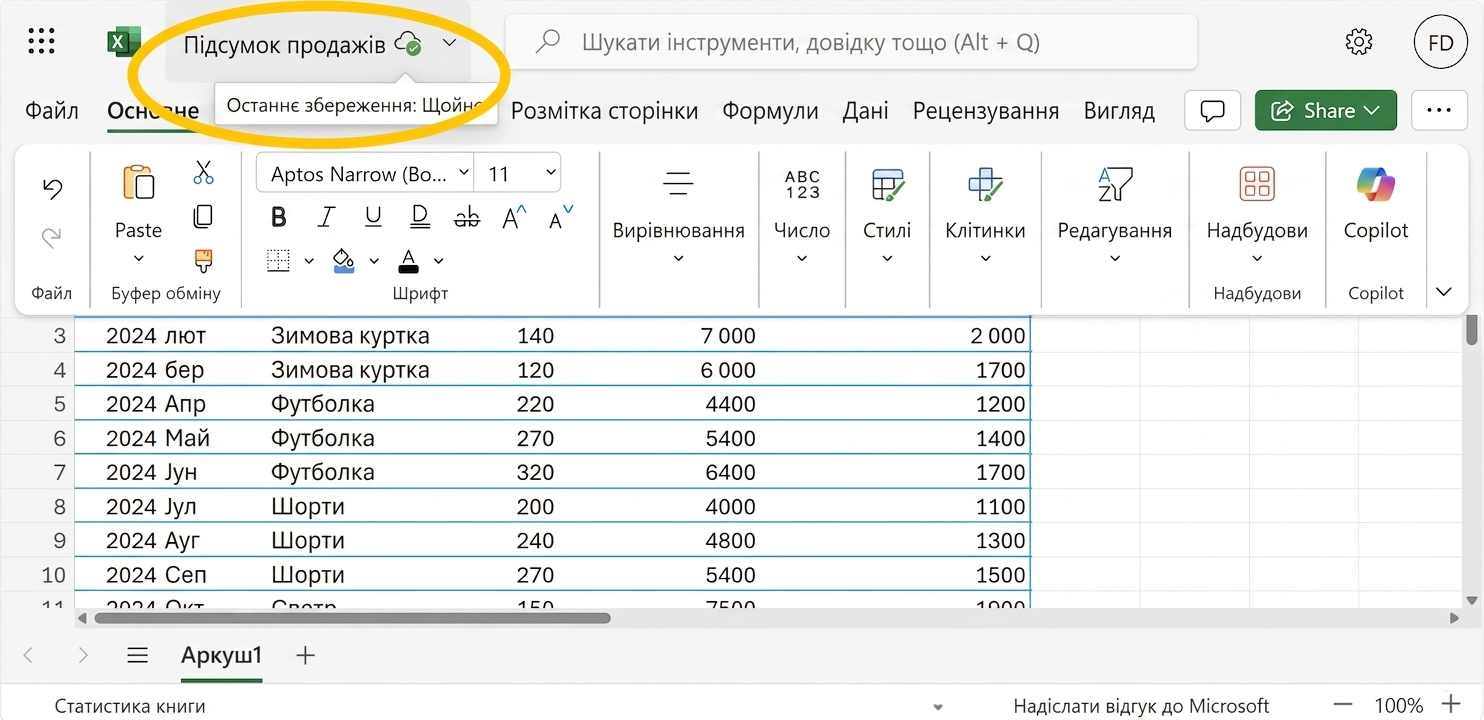Image resolution: width=1484 pixels, height=720 pixels.
Task: Click the horizontal scrollbar thumb
Action: click(x=351, y=619)
